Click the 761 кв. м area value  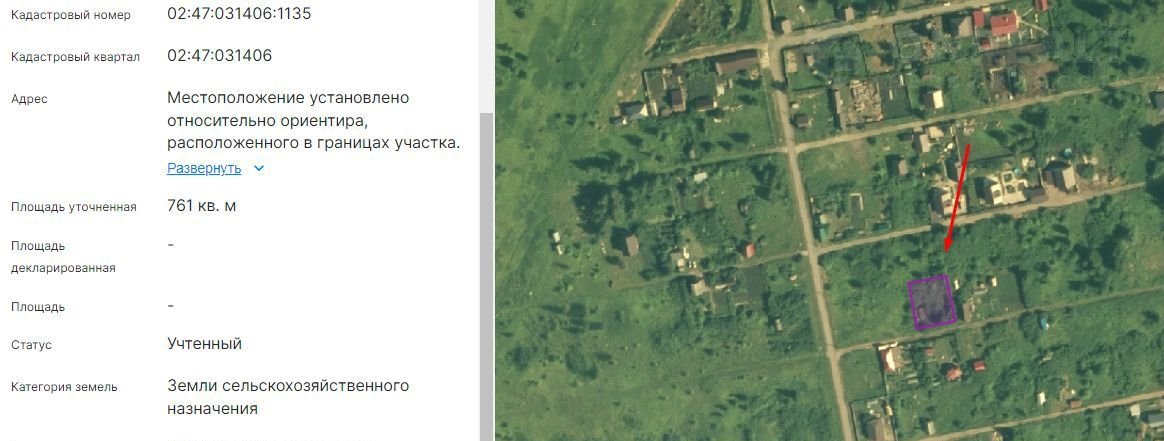202,206
